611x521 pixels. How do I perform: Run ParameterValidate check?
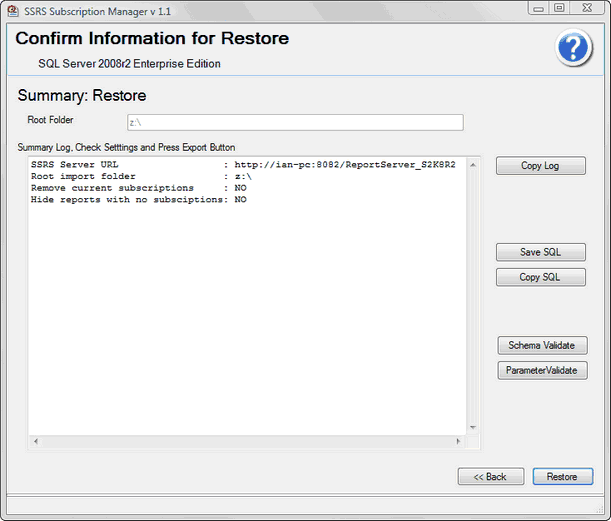pyautogui.click(x=542, y=370)
